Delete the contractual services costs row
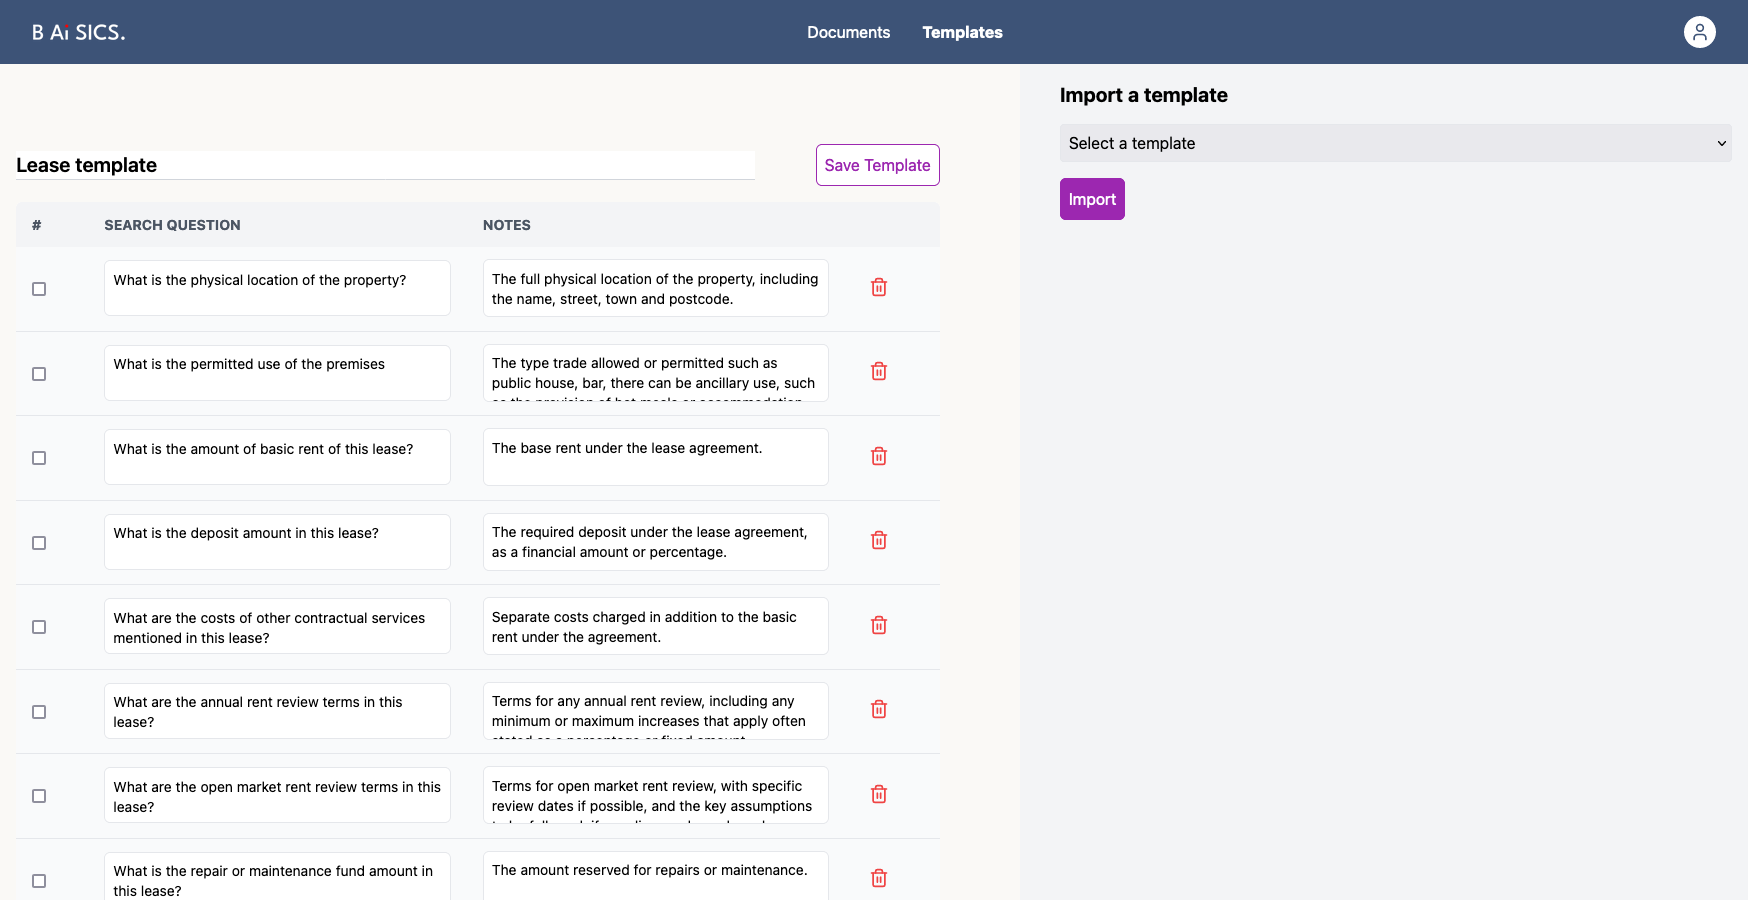 pos(879,626)
